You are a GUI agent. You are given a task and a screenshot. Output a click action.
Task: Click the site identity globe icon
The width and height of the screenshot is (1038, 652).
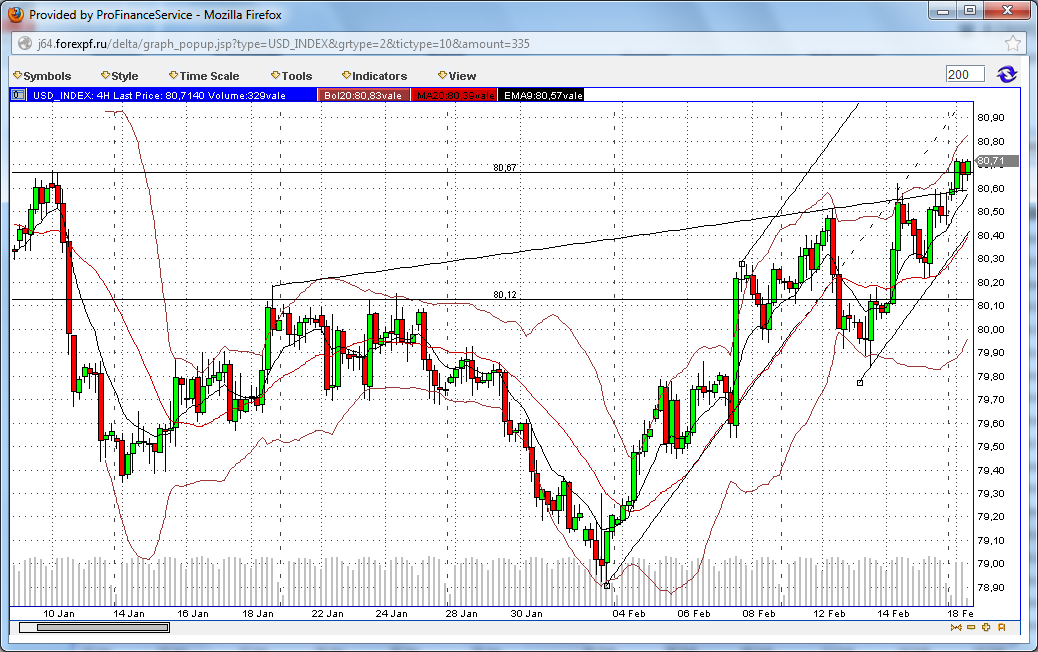point(25,44)
